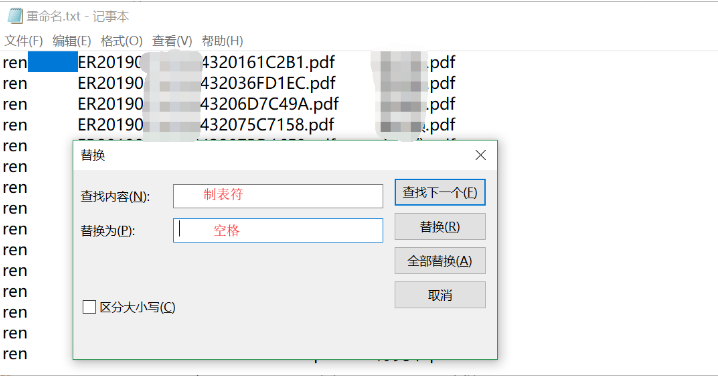Click the 取消 button
The image size is (718, 380).
pyautogui.click(x=440, y=295)
